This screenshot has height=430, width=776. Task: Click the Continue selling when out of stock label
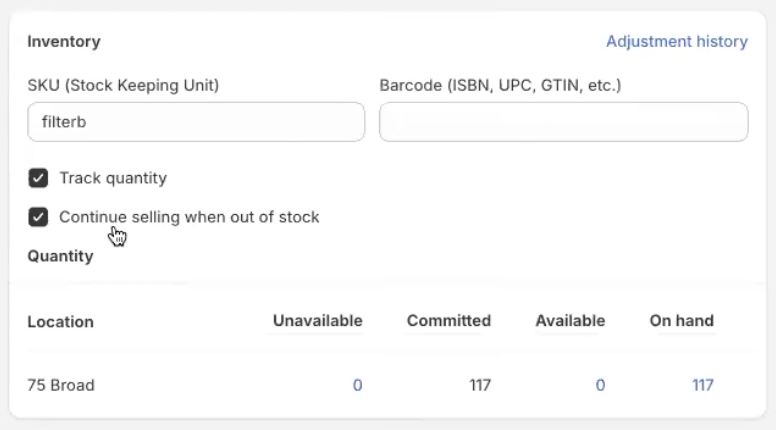[x=189, y=217]
